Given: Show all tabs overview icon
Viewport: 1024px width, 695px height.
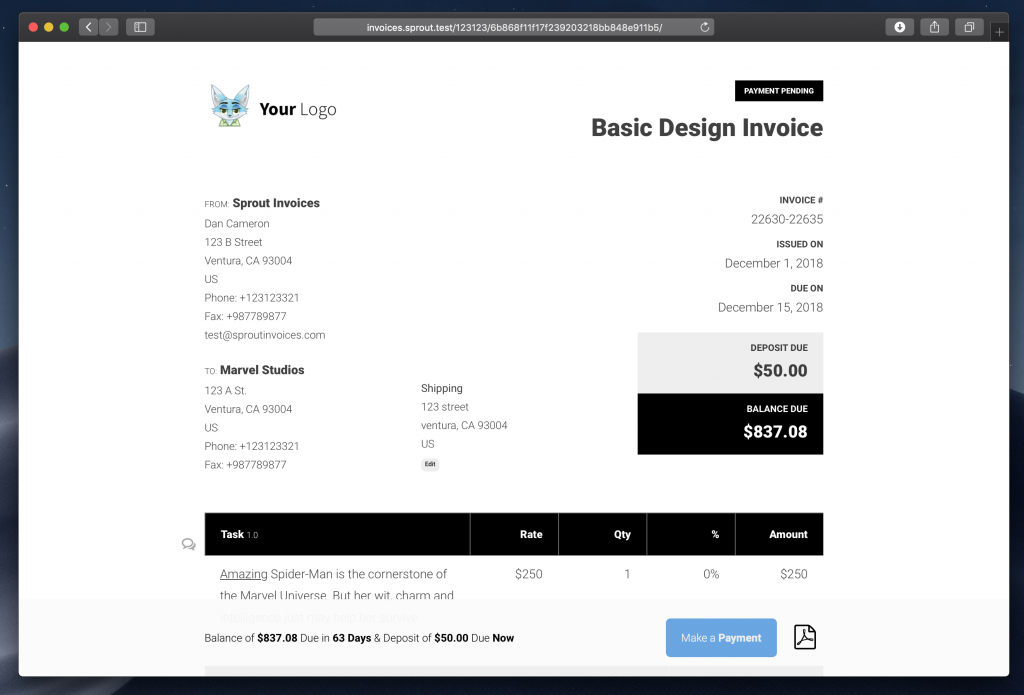Looking at the screenshot, I should 969,27.
